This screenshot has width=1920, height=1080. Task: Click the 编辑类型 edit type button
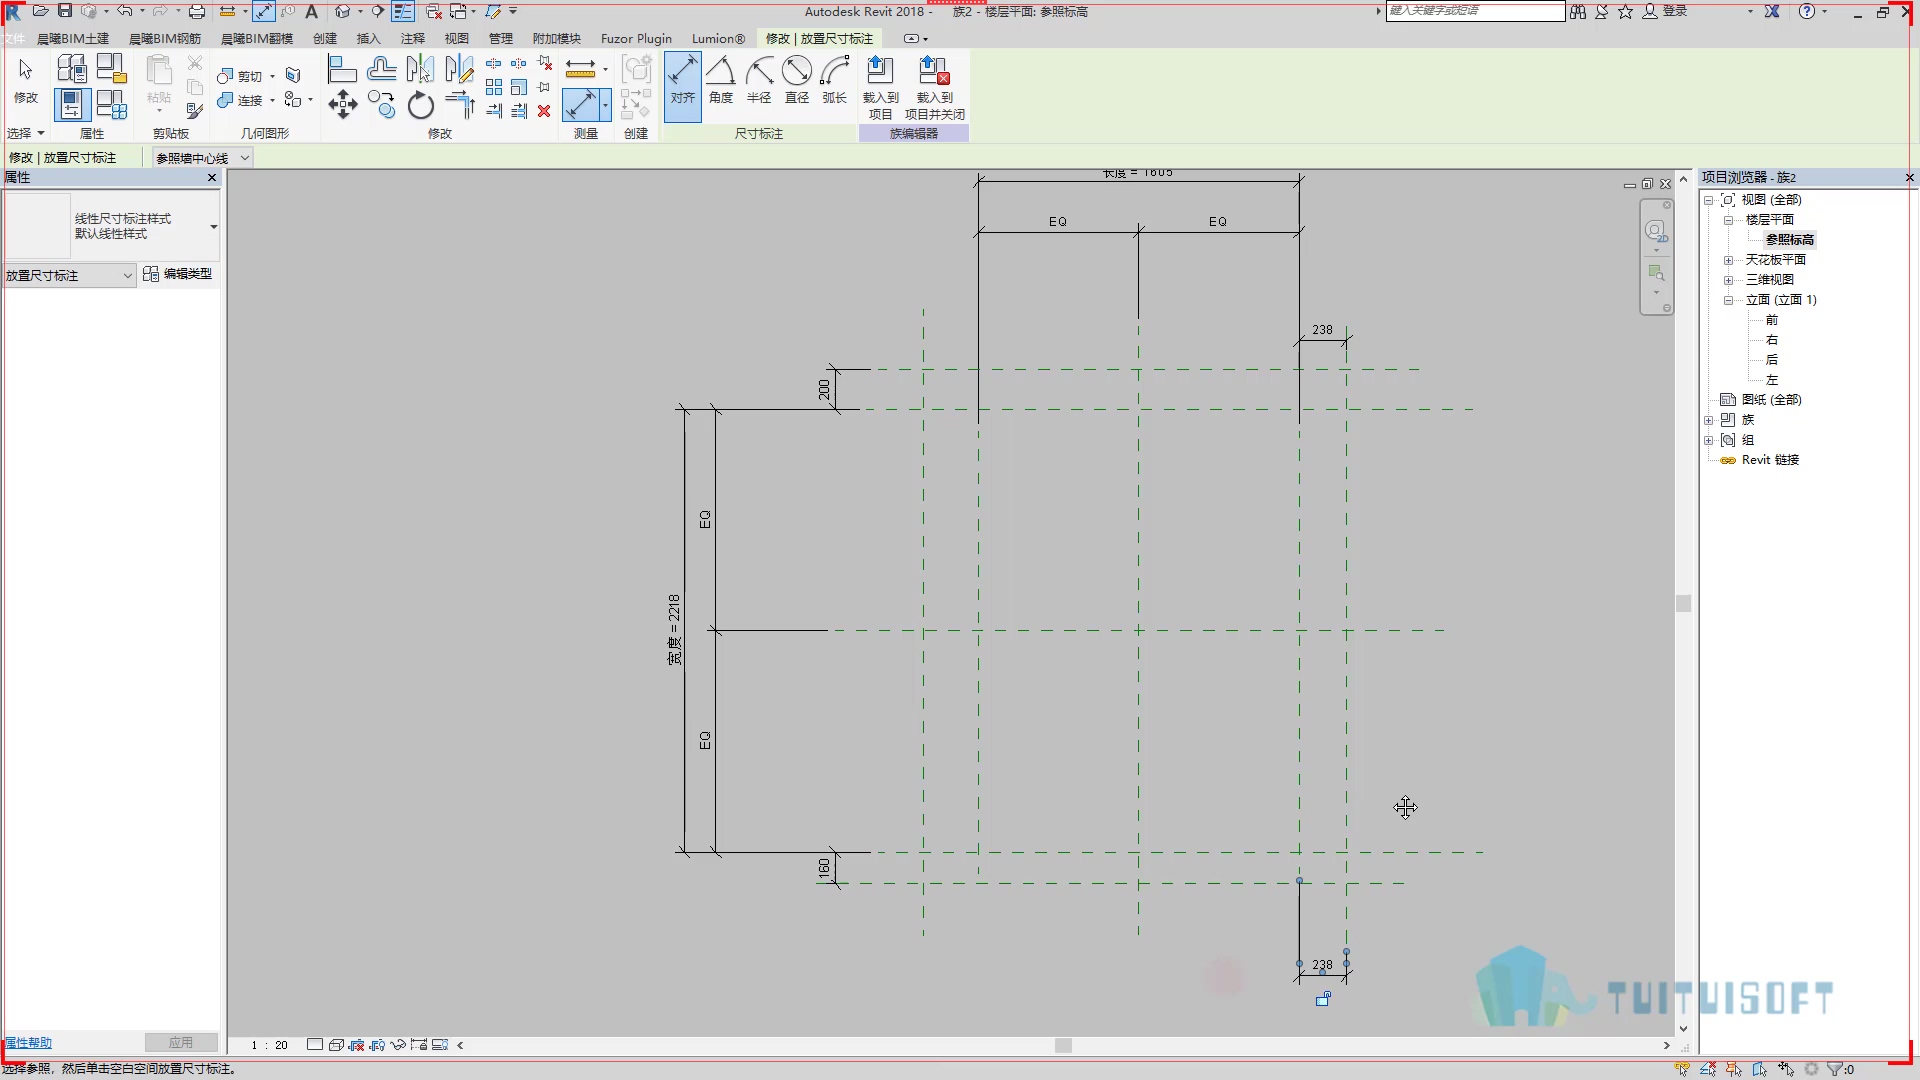pos(178,274)
